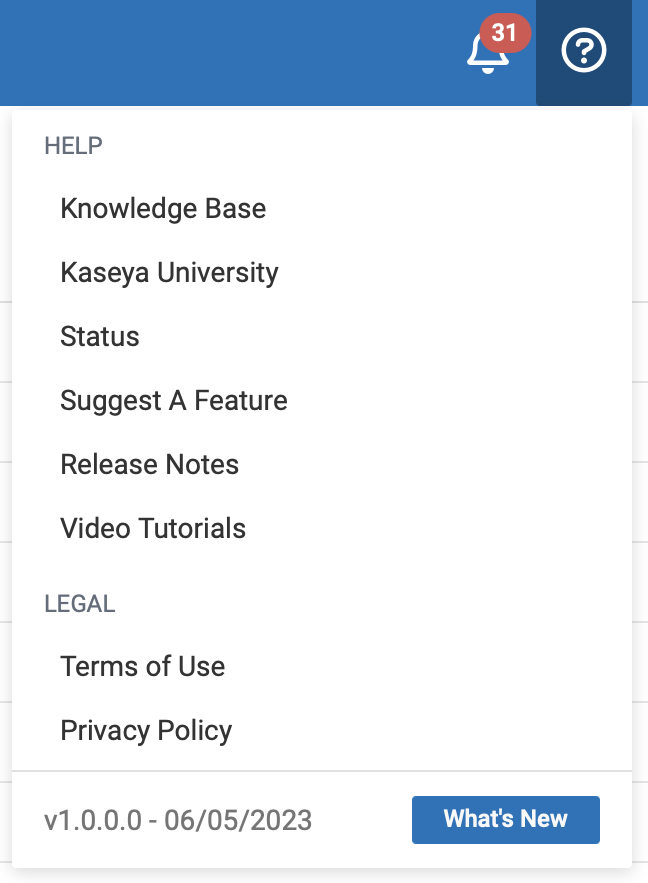View the Privacy Policy

click(146, 730)
